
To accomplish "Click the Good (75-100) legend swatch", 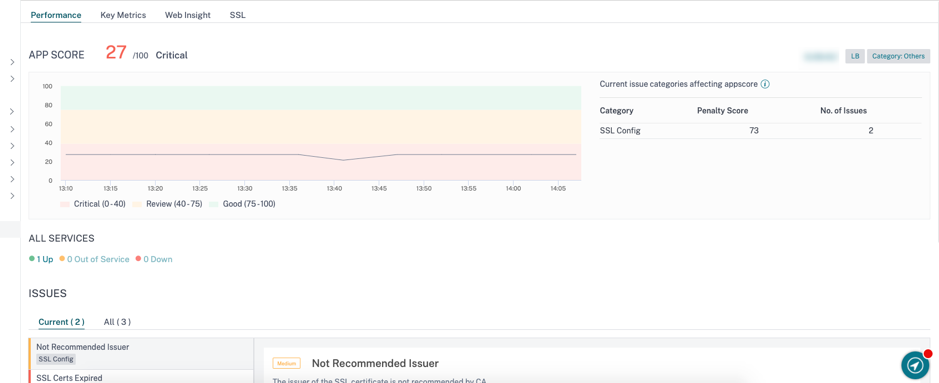I will pyautogui.click(x=214, y=204).
